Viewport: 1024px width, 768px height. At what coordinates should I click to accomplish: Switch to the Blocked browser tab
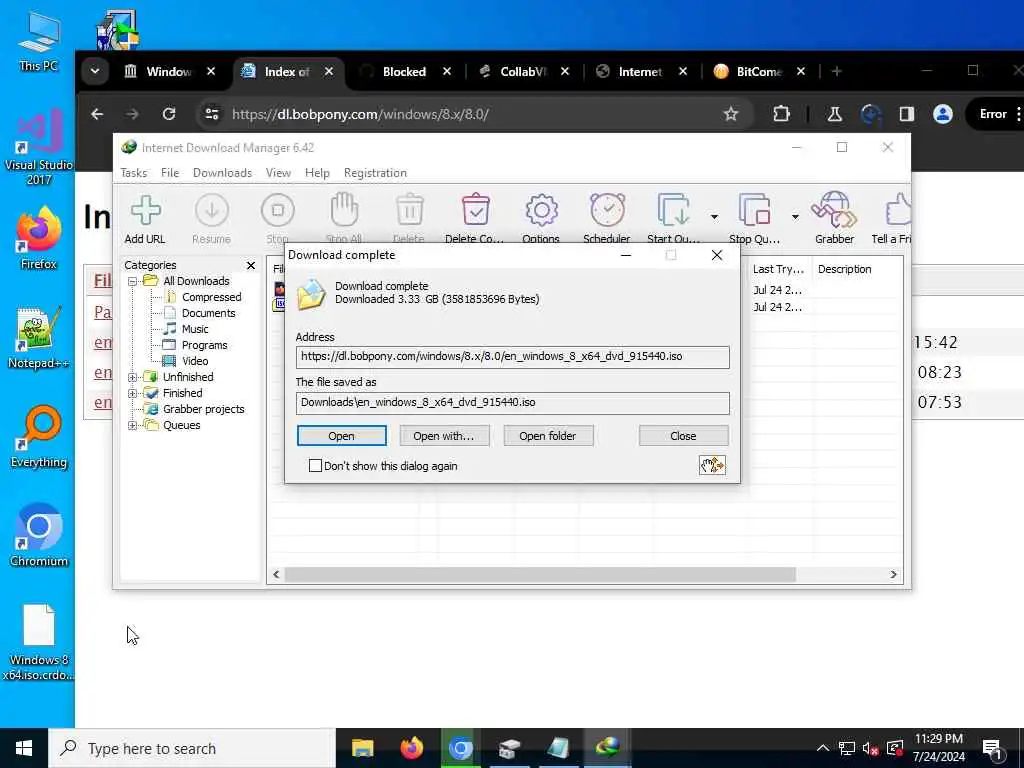click(x=404, y=72)
